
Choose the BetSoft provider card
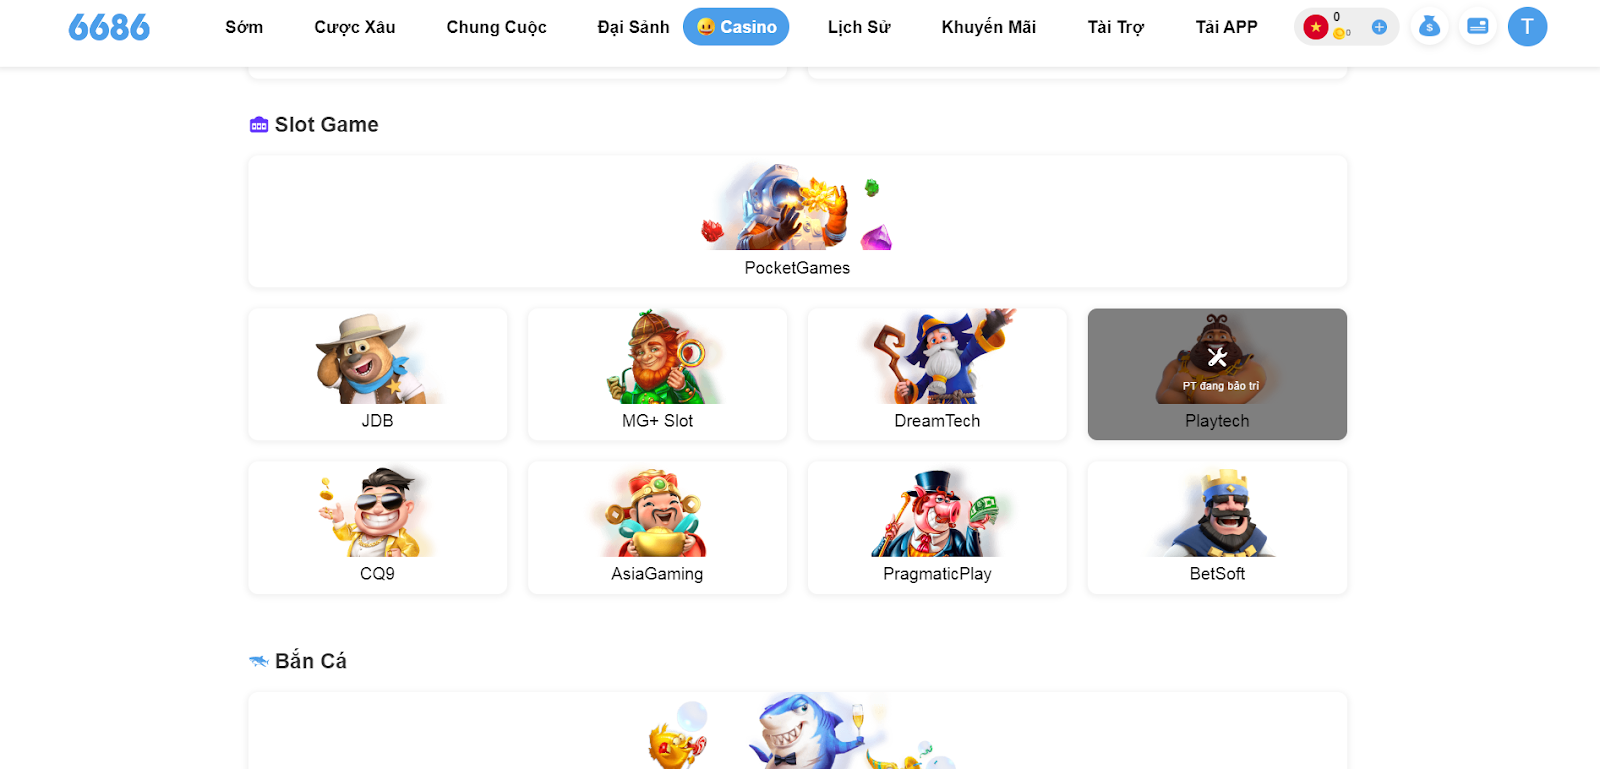1217,527
